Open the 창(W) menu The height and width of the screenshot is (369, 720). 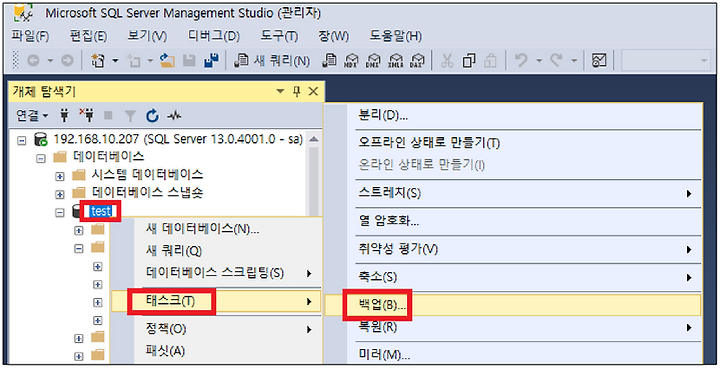coord(334,36)
